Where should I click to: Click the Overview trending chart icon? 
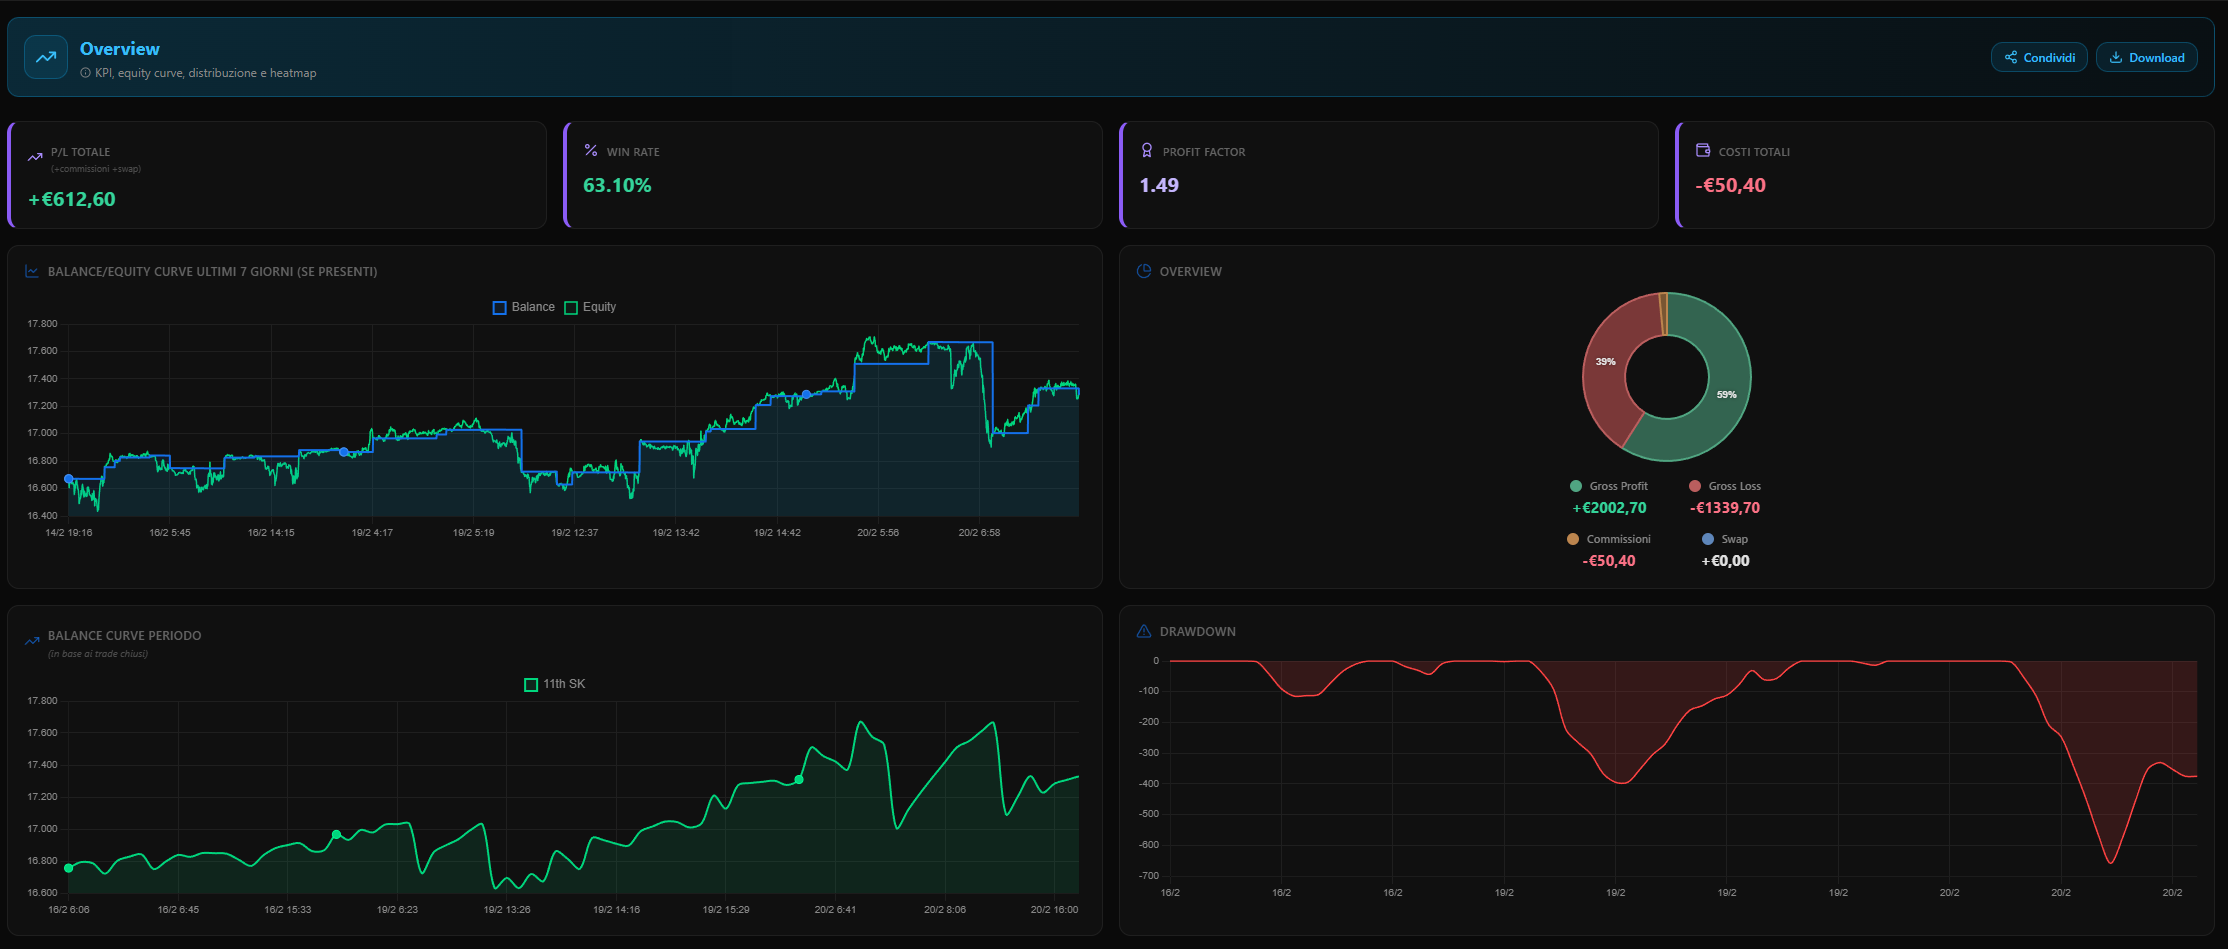click(x=46, y=58)
